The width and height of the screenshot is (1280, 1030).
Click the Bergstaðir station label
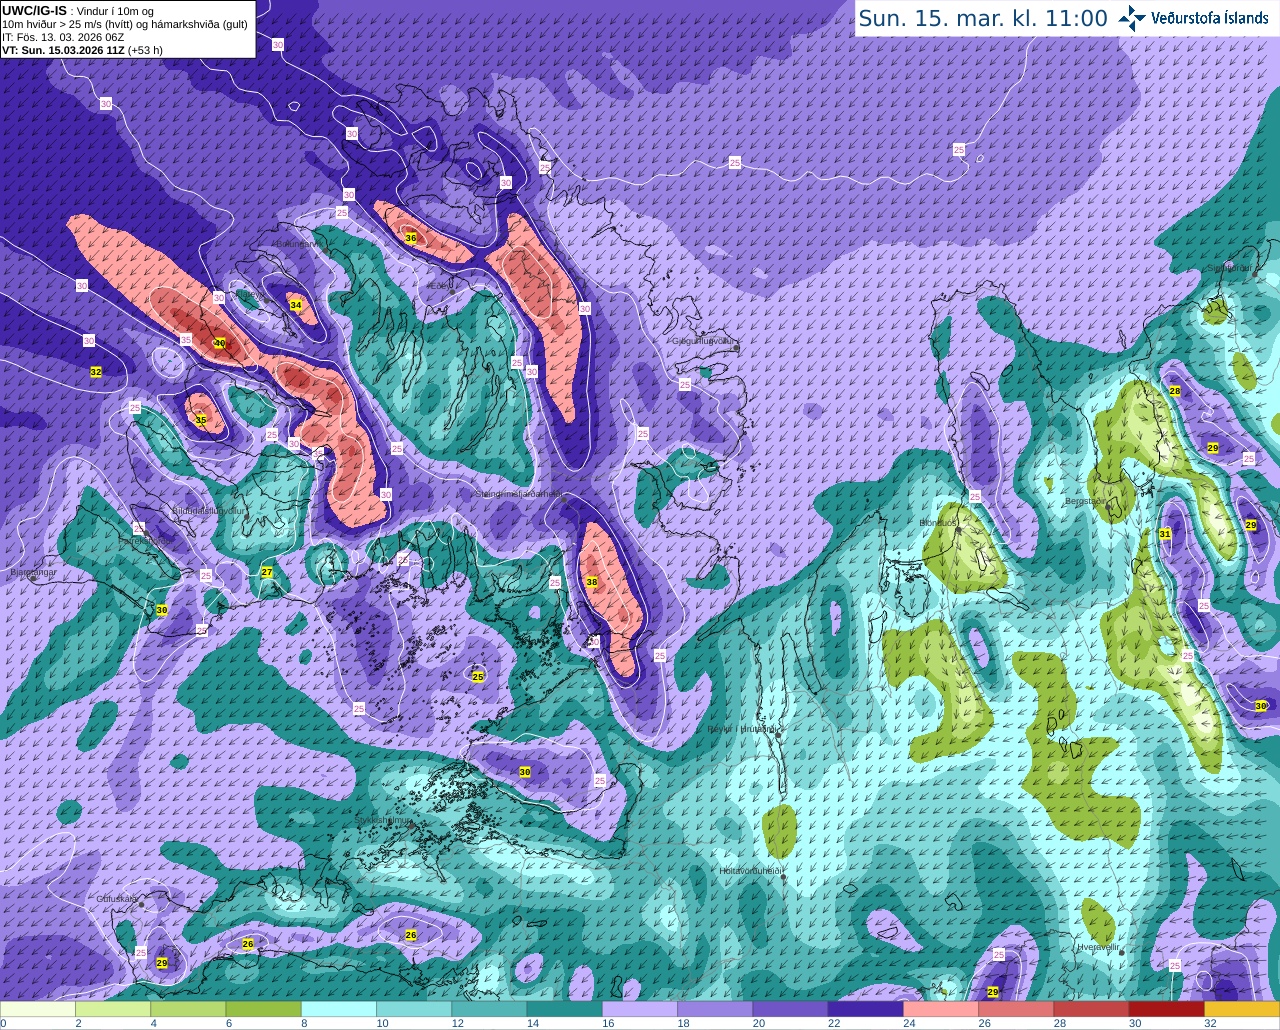1085,501
